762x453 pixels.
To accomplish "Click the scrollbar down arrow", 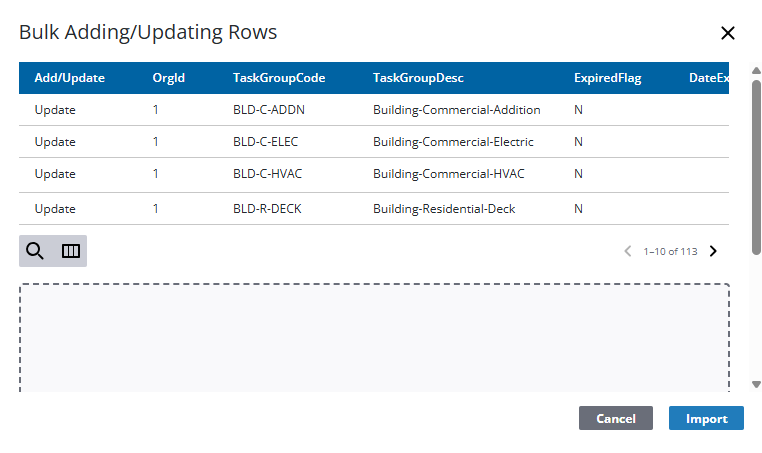I will click(756, 385).
